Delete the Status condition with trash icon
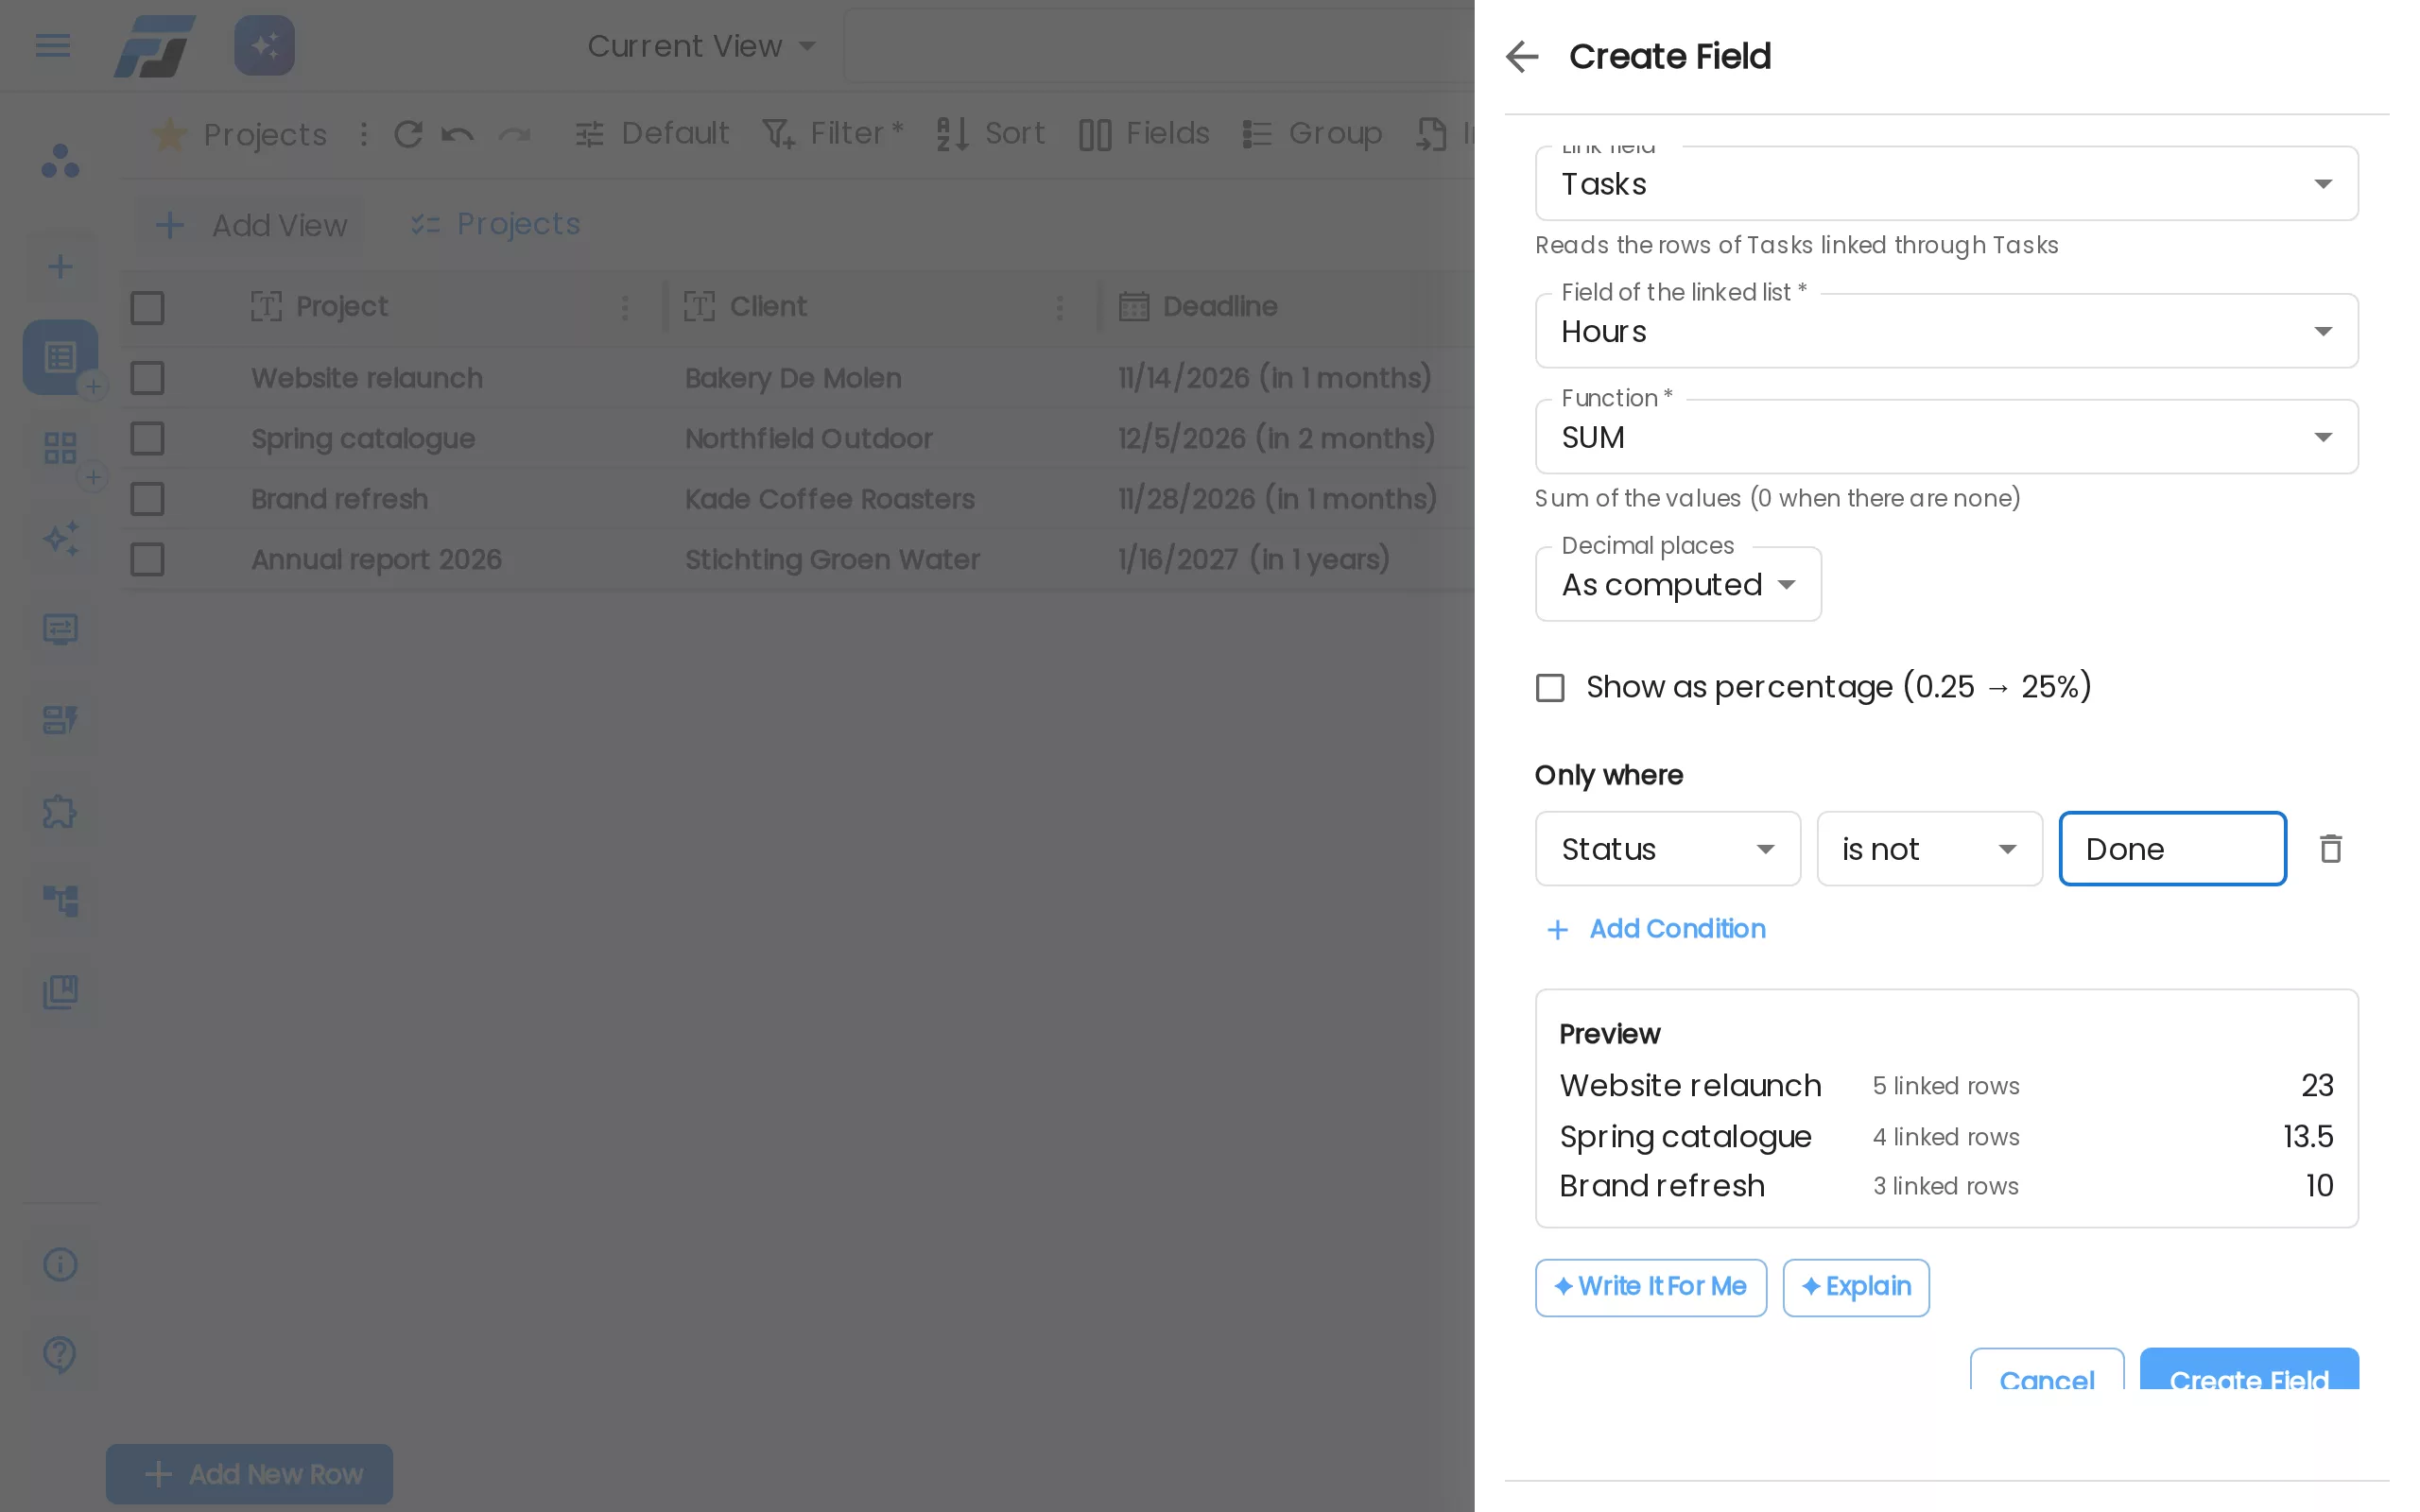This screenshot has width=2420, height=1512. tap(2330, 848)
